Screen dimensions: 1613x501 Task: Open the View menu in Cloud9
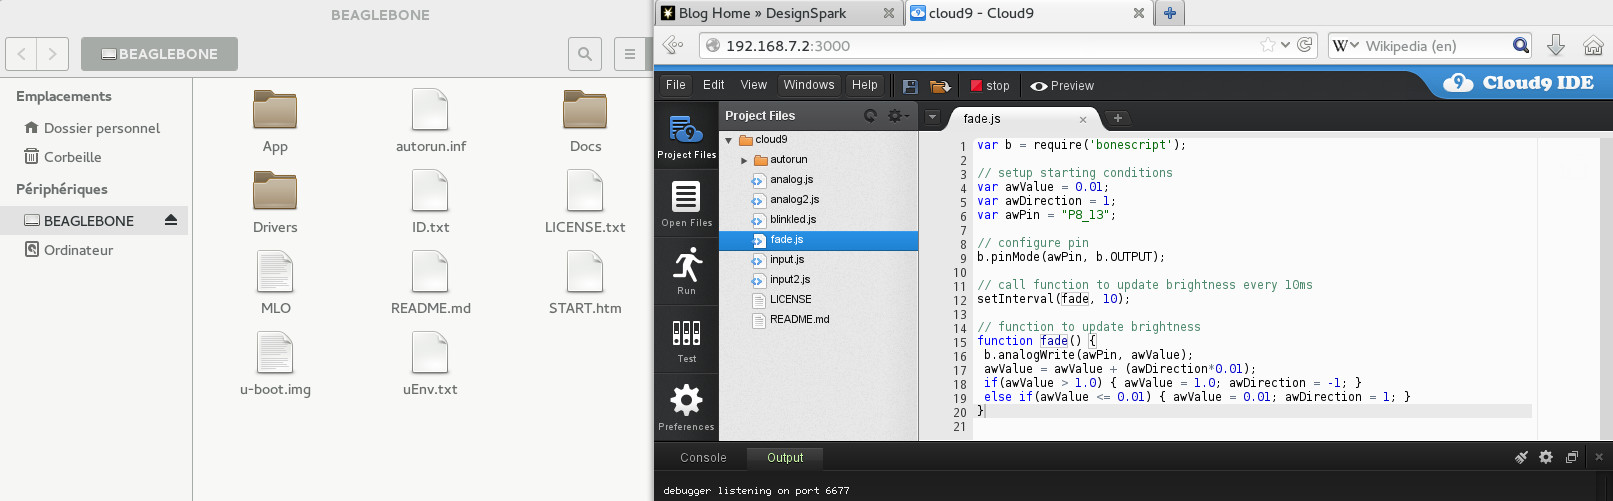pos(754,85)
